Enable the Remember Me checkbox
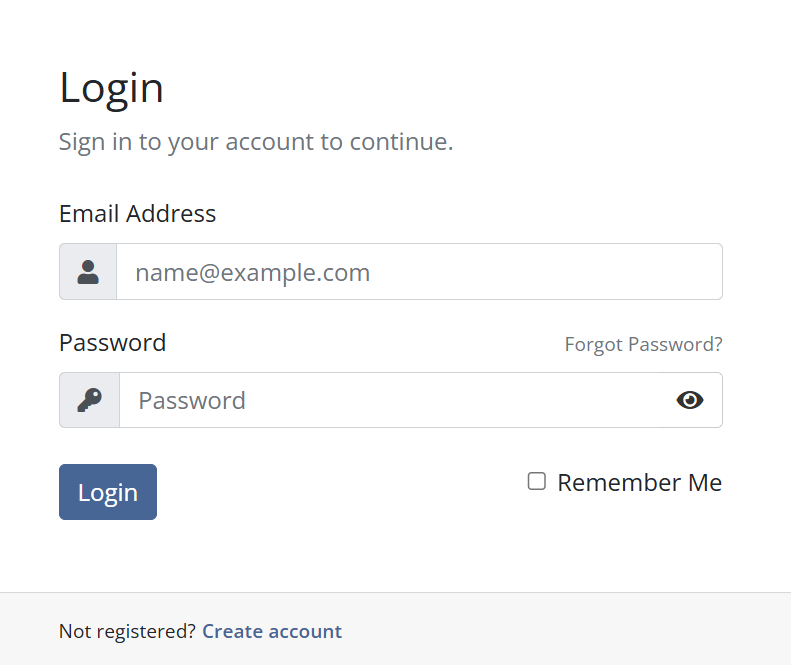Image resolution: width=791 pixels, height=665 pixels. (537, 482)
